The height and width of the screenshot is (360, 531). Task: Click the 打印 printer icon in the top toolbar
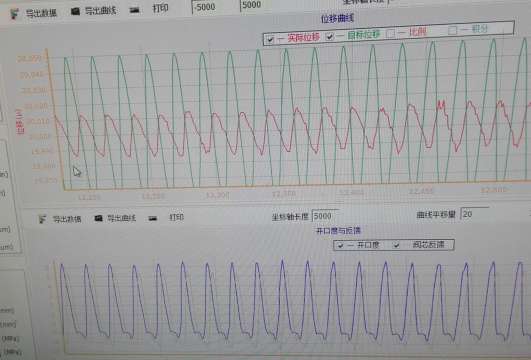(x=134, y=10)
